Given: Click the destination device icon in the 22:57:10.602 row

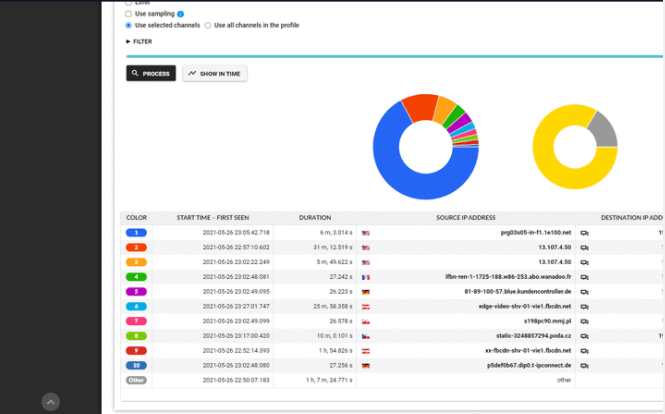Looking at the screenshot, I should click(584, 248).
